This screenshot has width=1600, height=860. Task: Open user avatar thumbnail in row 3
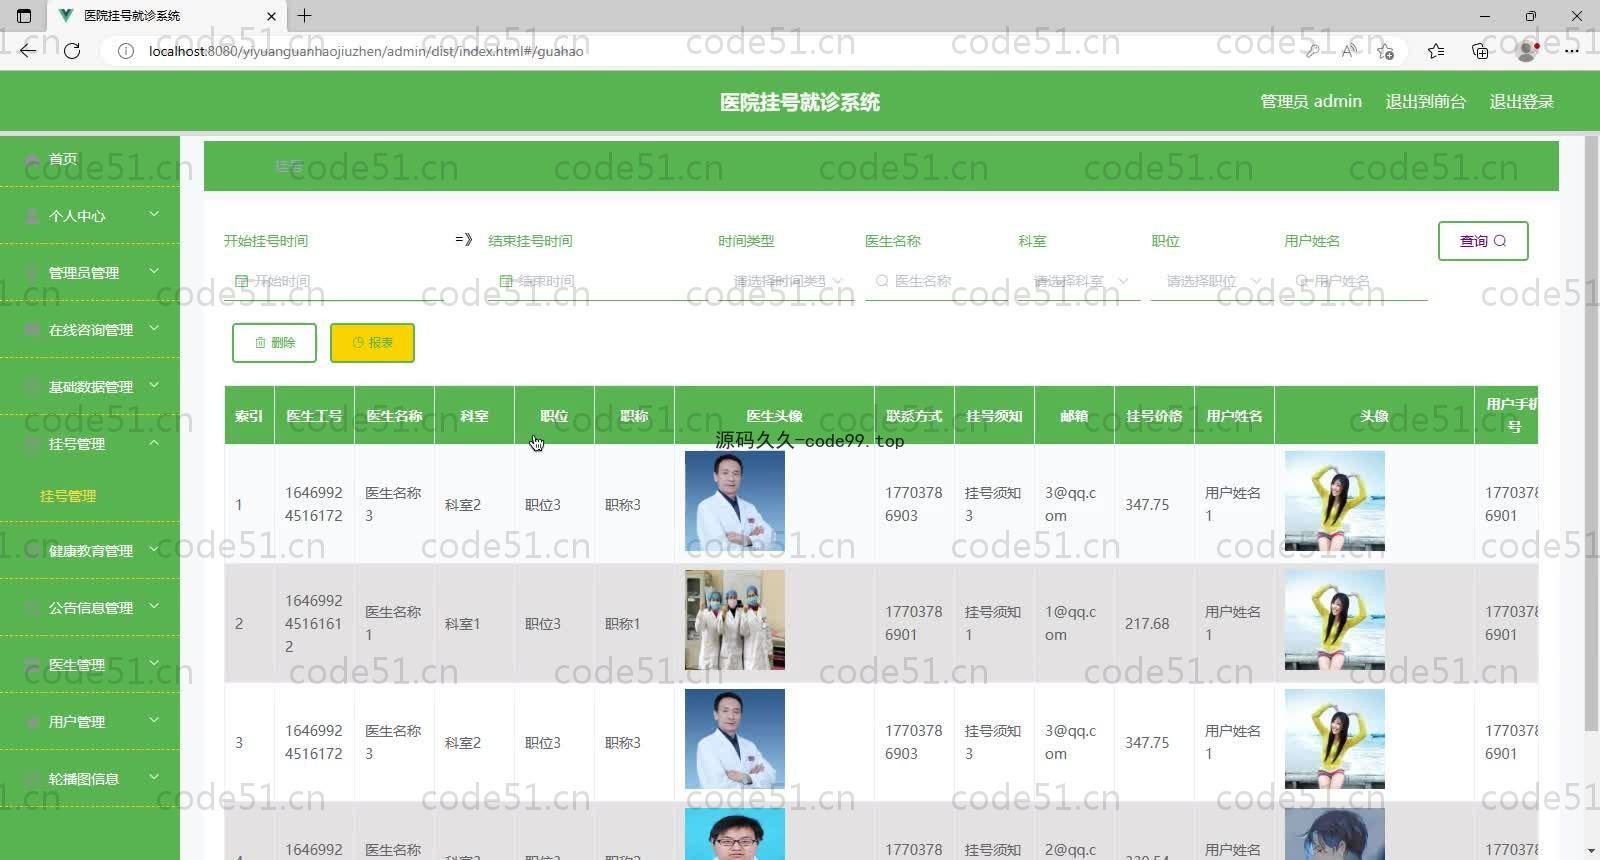click(1334, 739)
